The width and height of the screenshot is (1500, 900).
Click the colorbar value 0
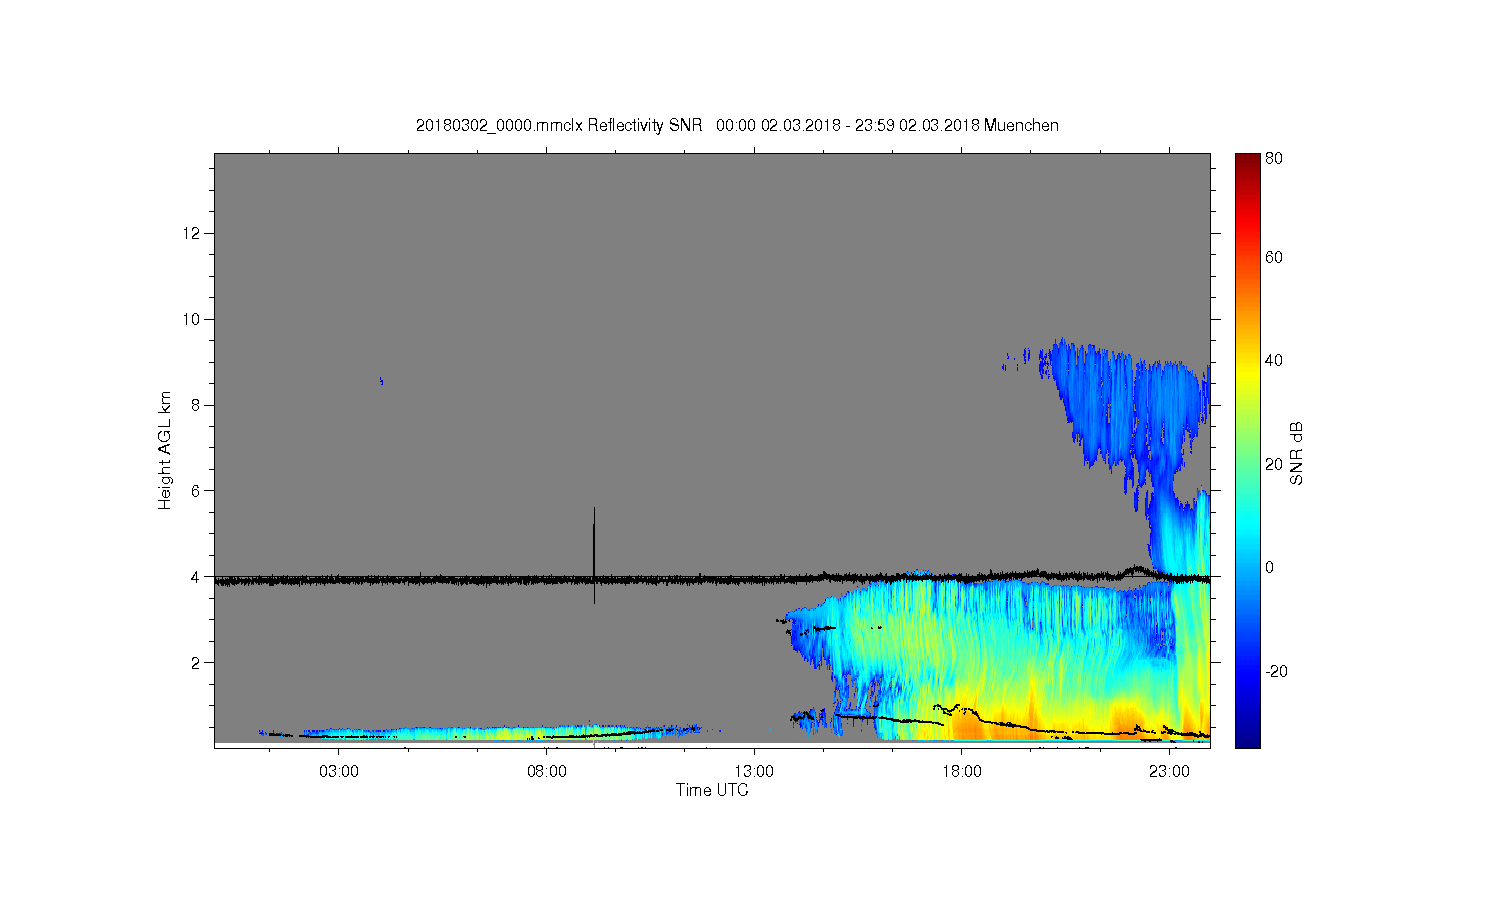(1270, 567)
